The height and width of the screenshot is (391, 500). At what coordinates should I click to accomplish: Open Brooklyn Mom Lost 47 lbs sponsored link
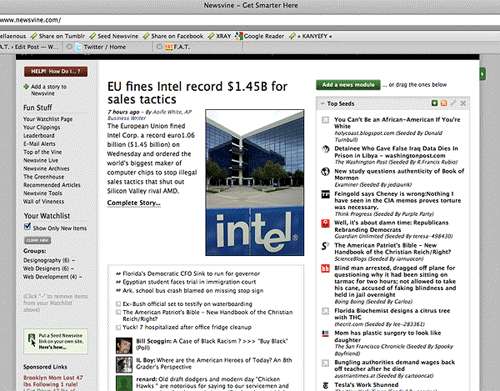click(53, 381)
